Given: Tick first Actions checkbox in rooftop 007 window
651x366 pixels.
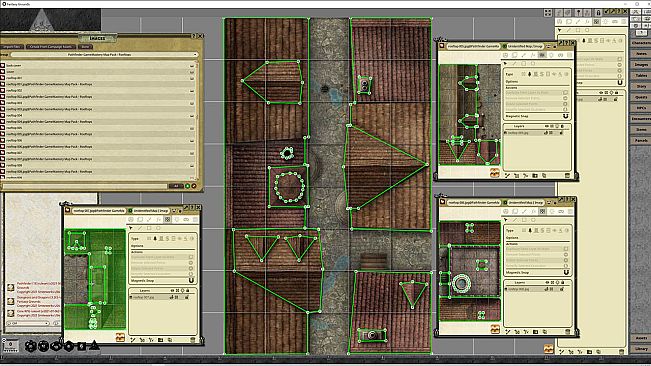Looking at the screenshot, I should tap(191, 257).
